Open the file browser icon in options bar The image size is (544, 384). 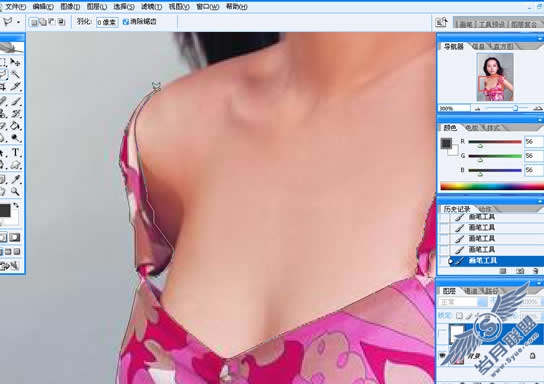pyautogui.click(x=441, y=22)
